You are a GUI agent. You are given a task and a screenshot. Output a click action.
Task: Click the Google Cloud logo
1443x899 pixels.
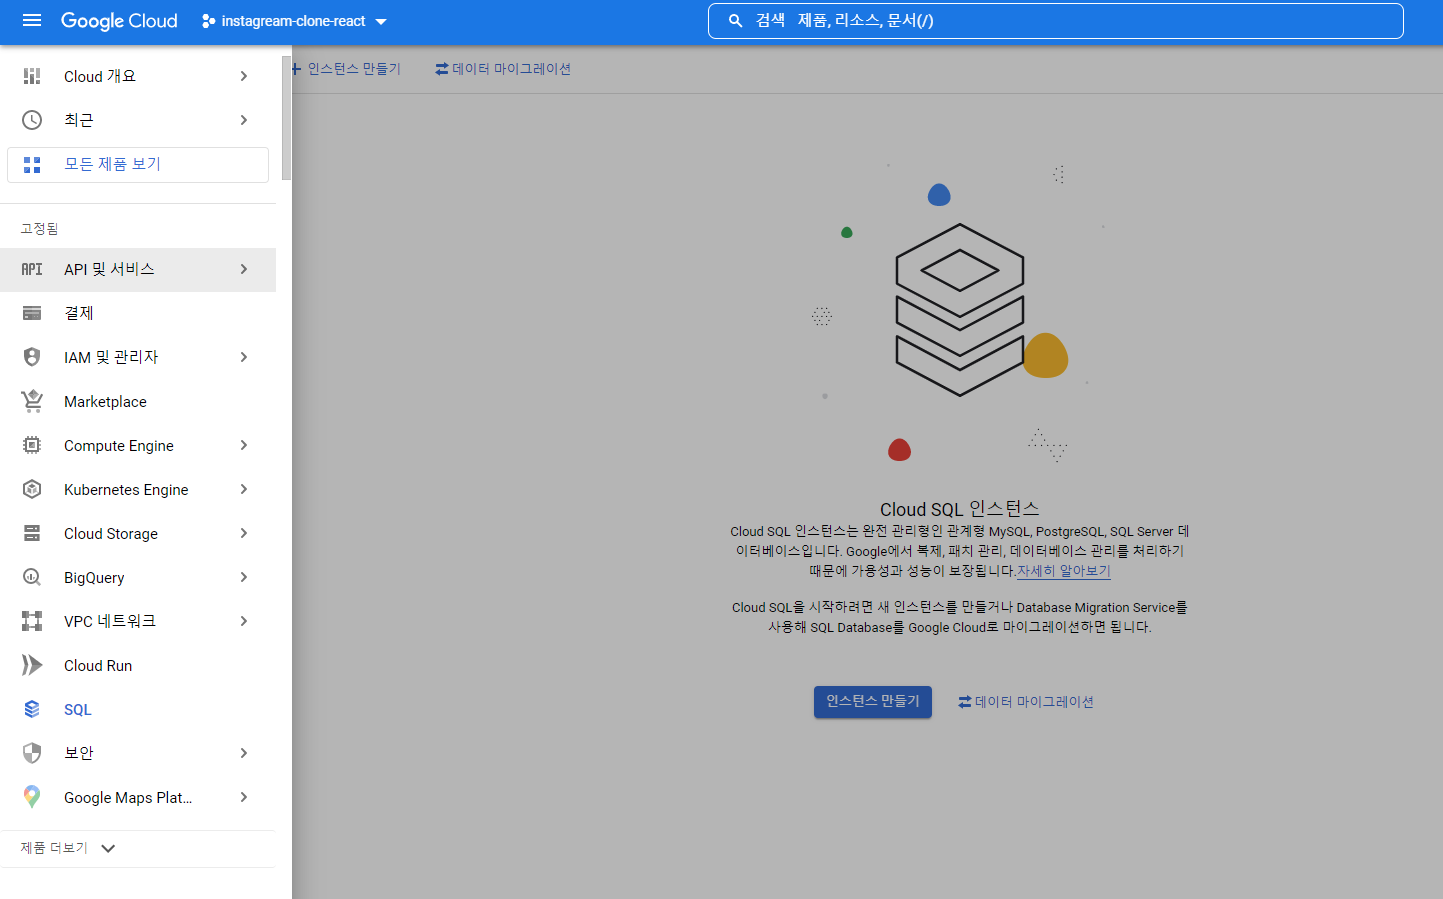point(119,21)
